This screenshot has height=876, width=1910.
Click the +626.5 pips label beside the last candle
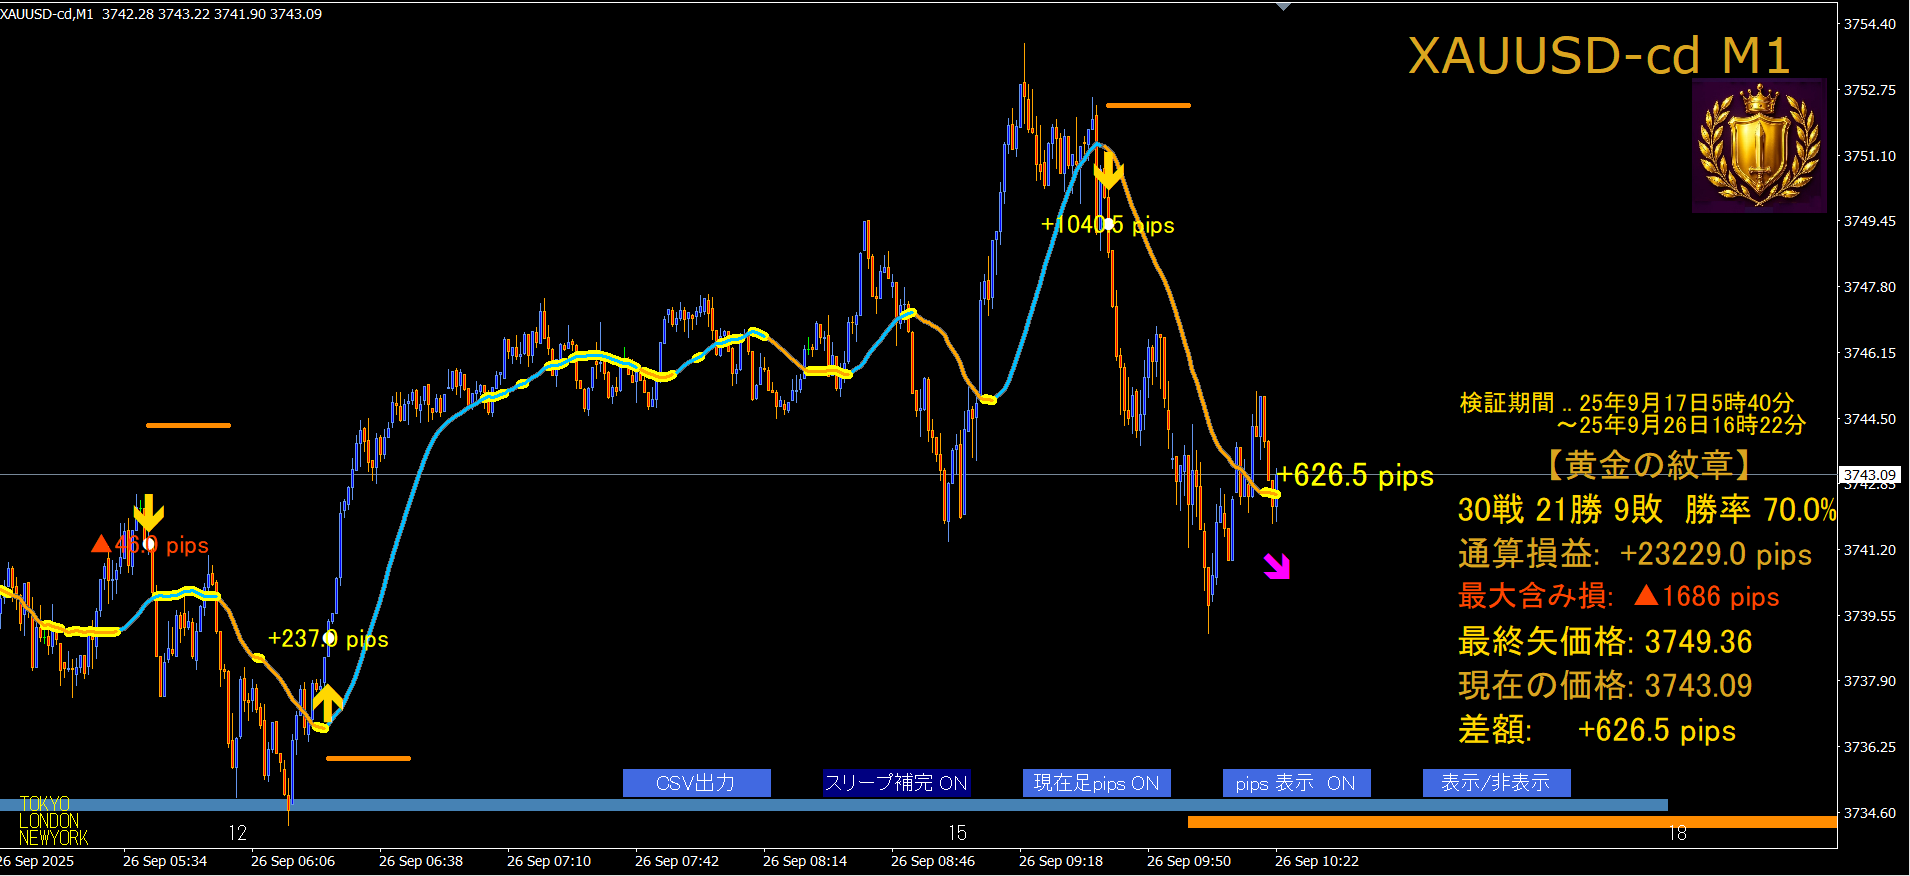[1357, 476]
